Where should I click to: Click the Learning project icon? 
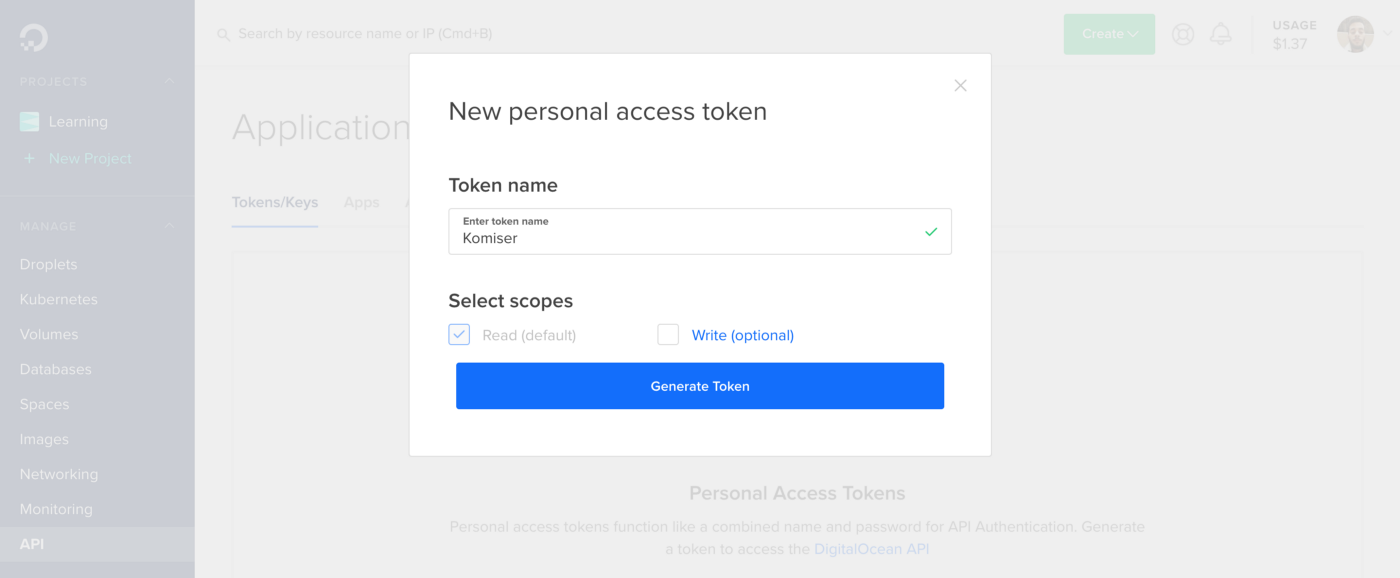(30, 122)
